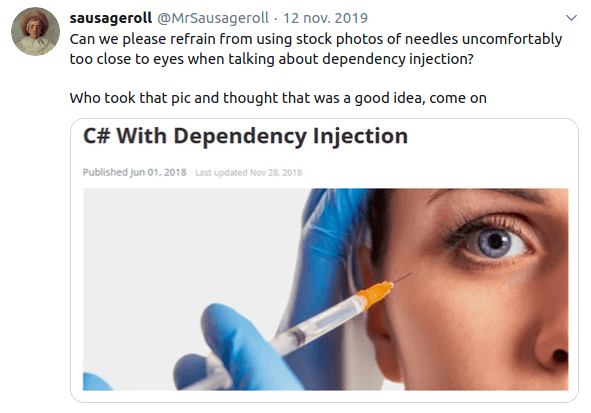The width and height of the screenshot is (591, 413).
Task: Select the "Who took that pic" sentence
Action: tap(278, 98)
